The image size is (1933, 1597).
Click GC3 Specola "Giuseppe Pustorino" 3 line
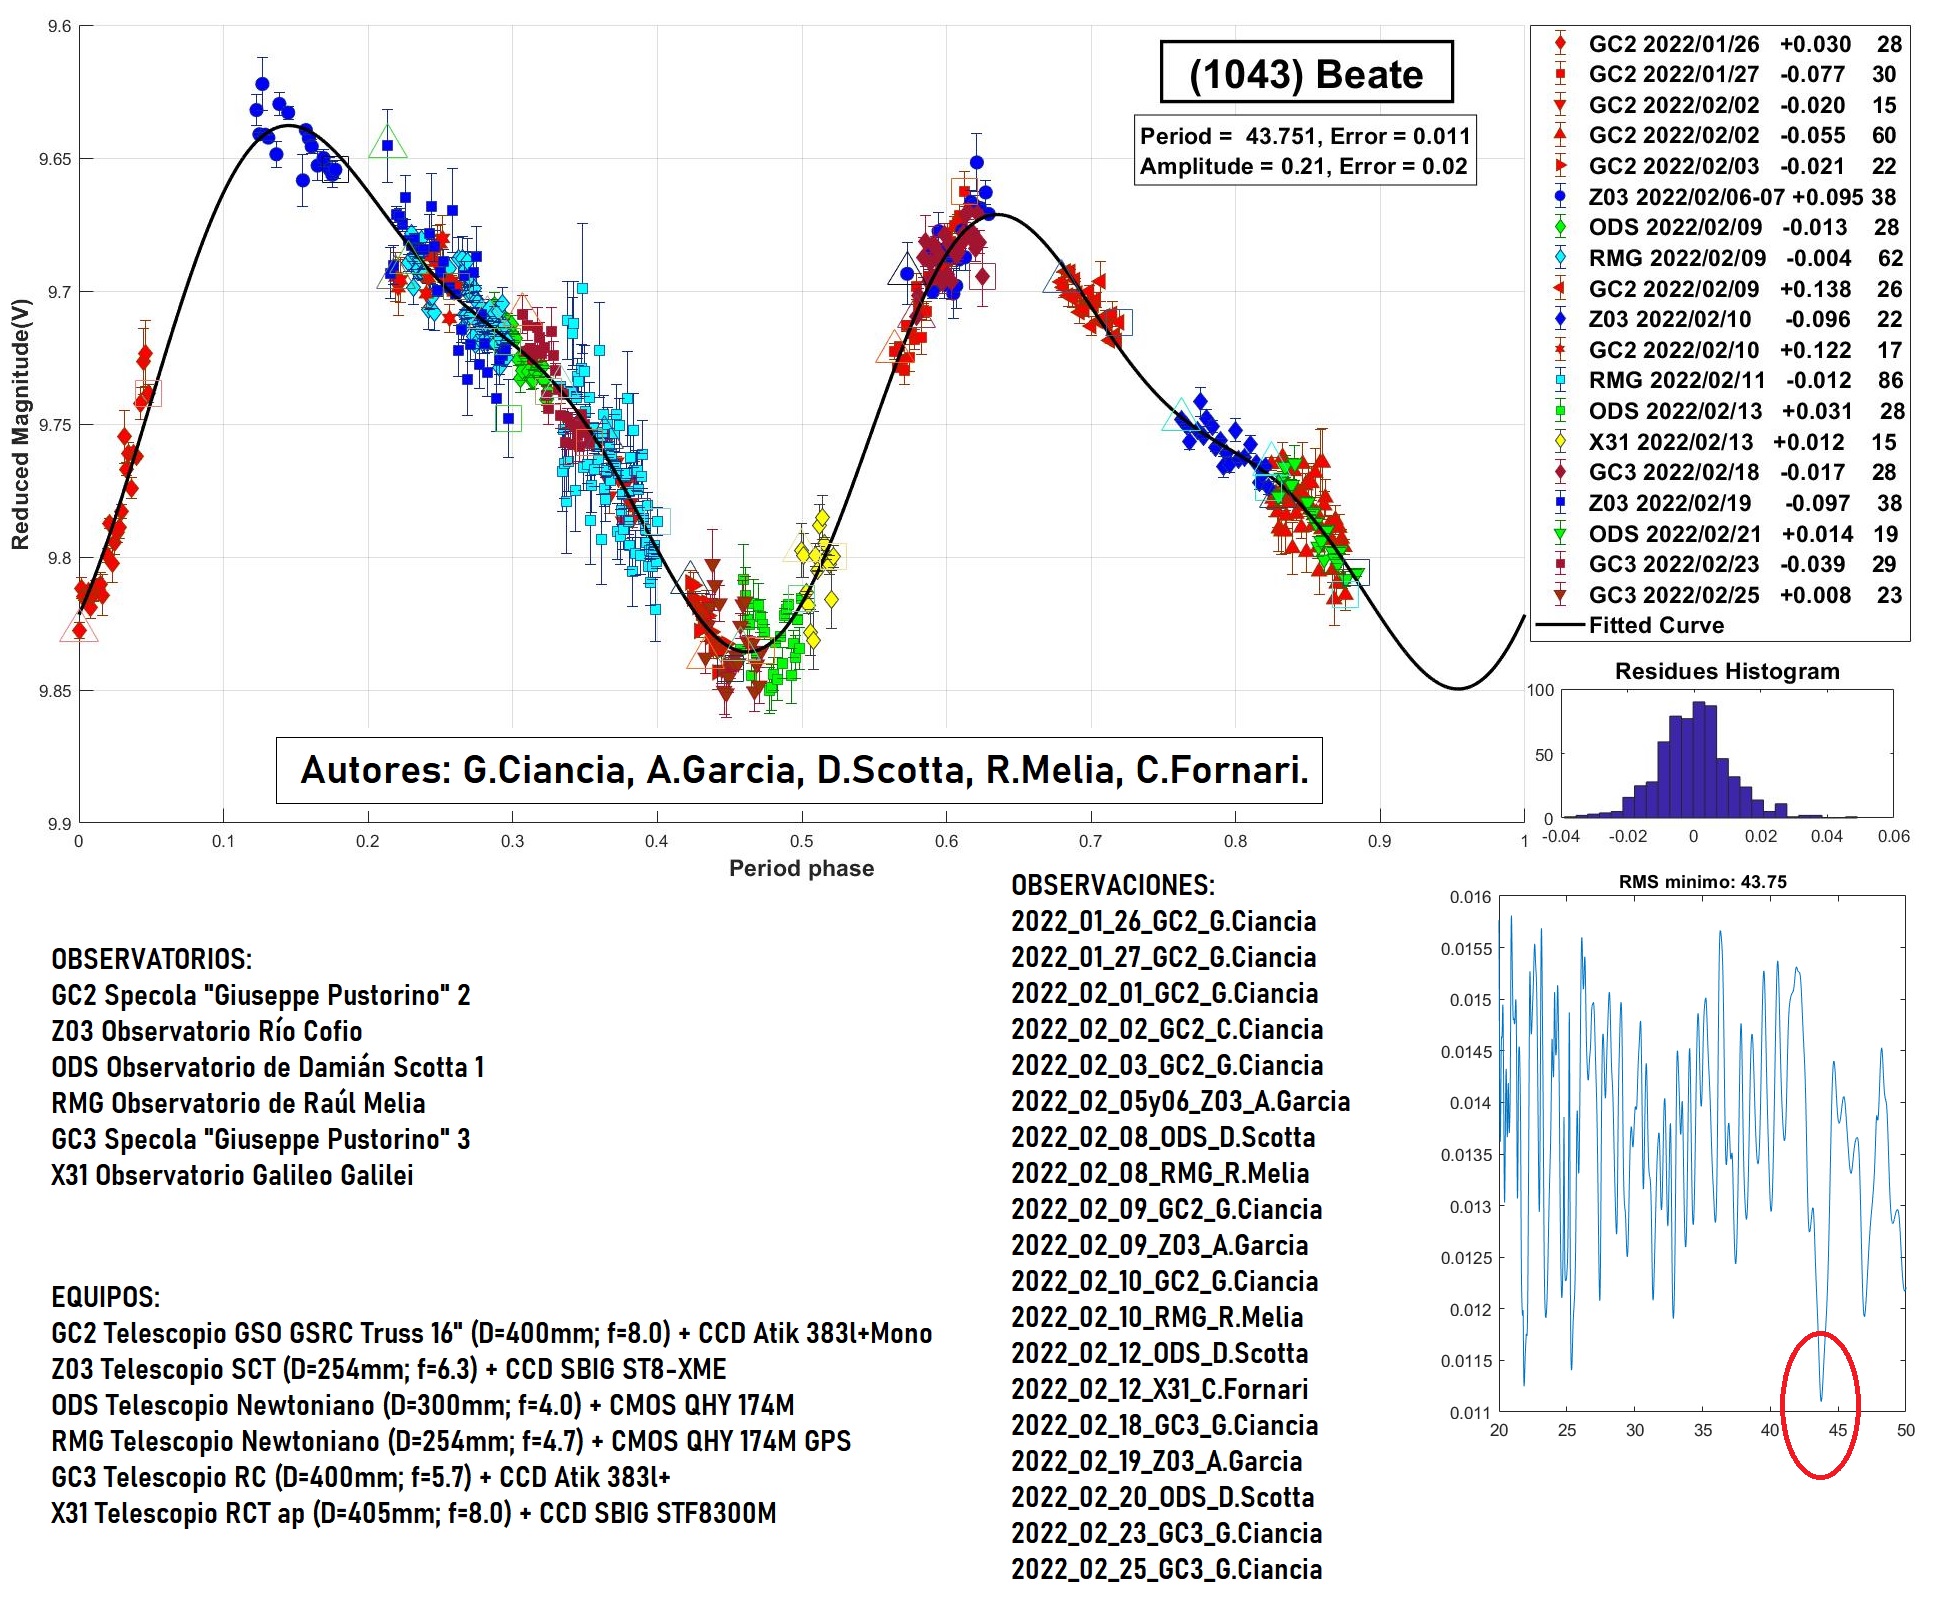[260, 1140]
